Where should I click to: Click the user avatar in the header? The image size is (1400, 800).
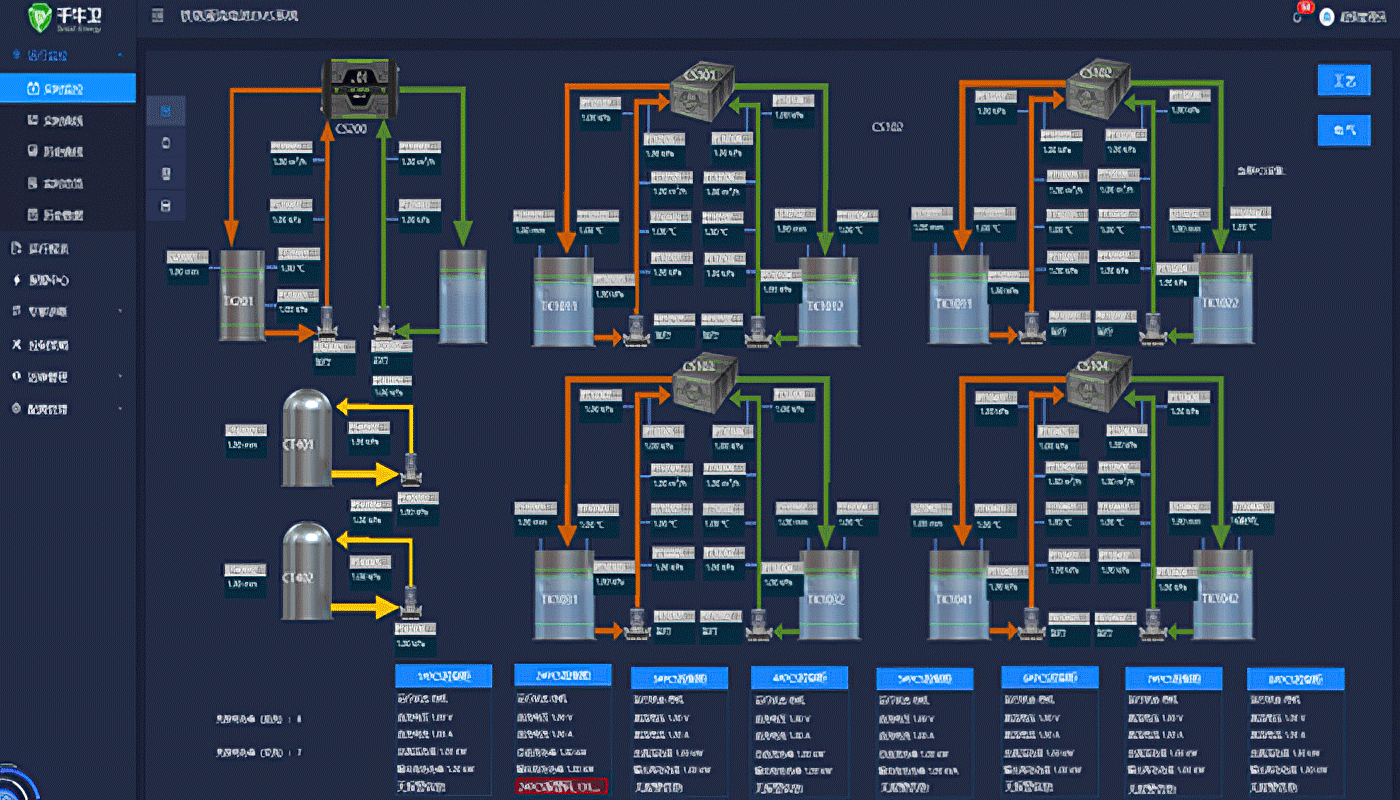[x=1326, y=17]
